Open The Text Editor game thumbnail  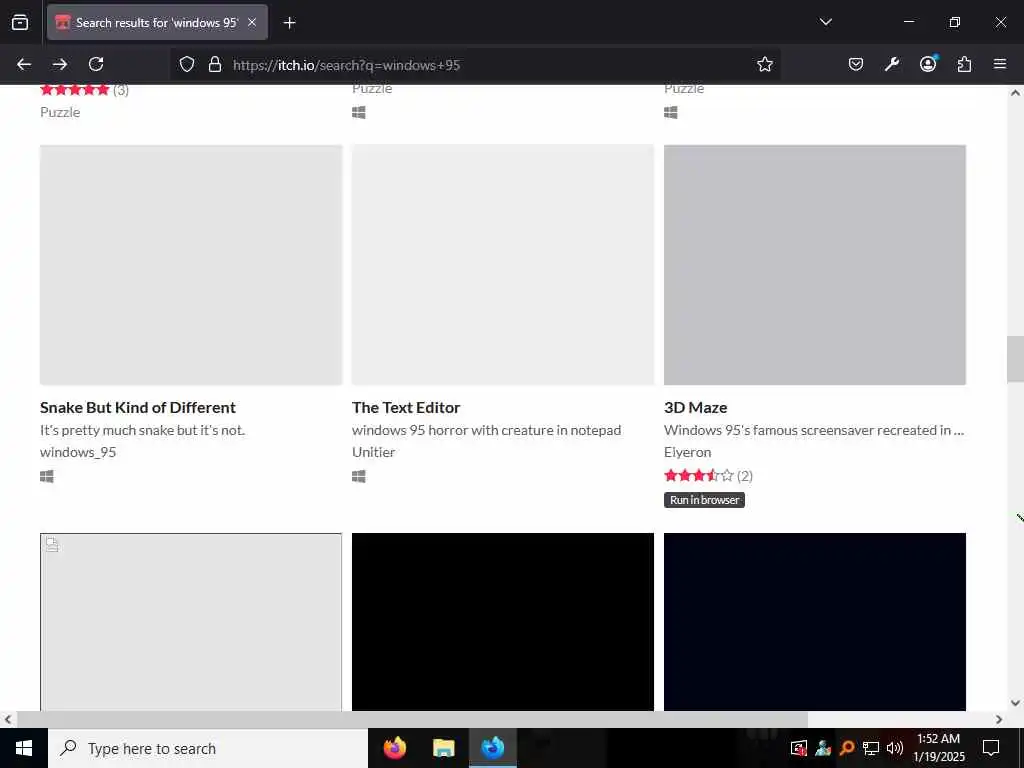(503, 264)
